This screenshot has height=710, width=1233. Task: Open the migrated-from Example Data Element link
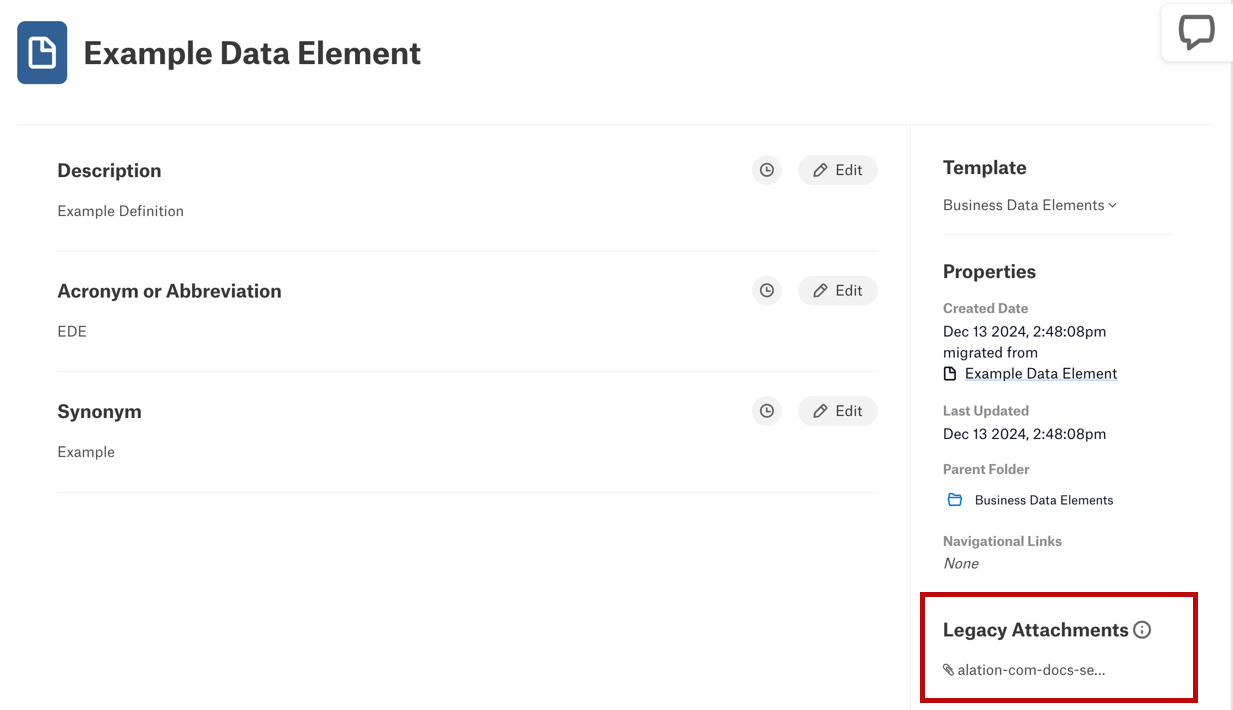pos(1041,374)
